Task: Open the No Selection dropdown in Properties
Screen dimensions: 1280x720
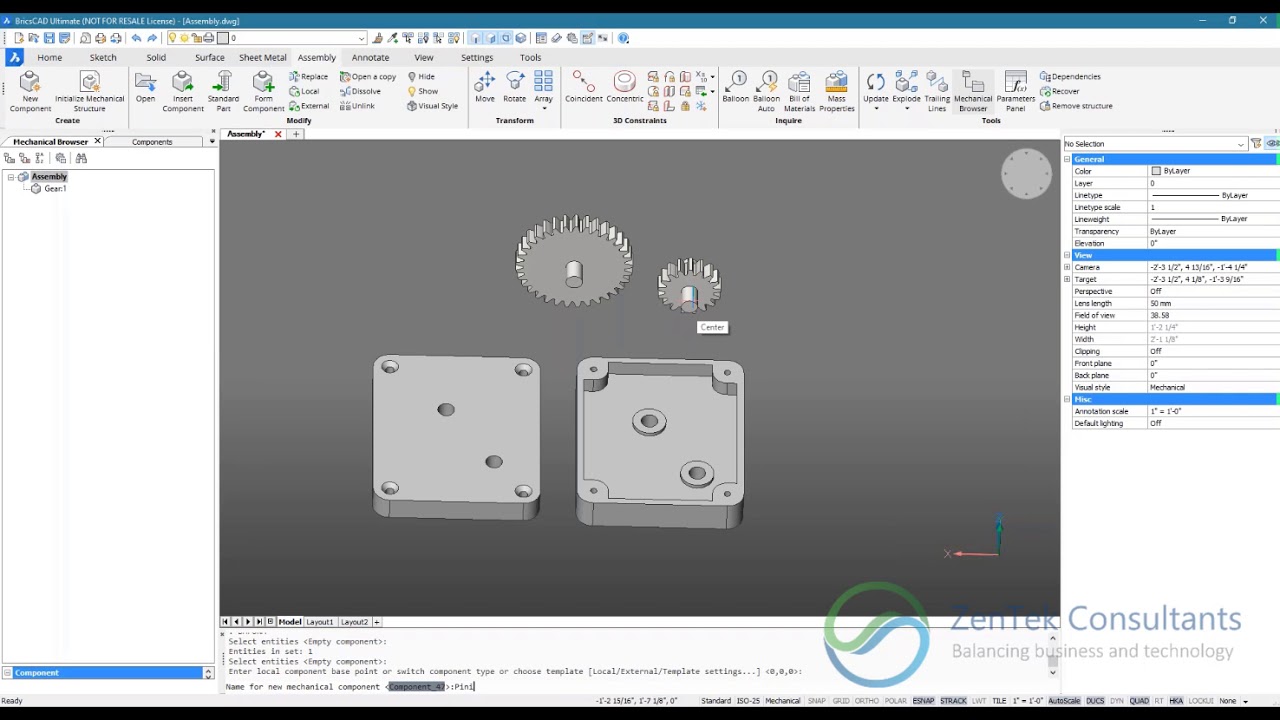Action: click(x=1241, y=144)
